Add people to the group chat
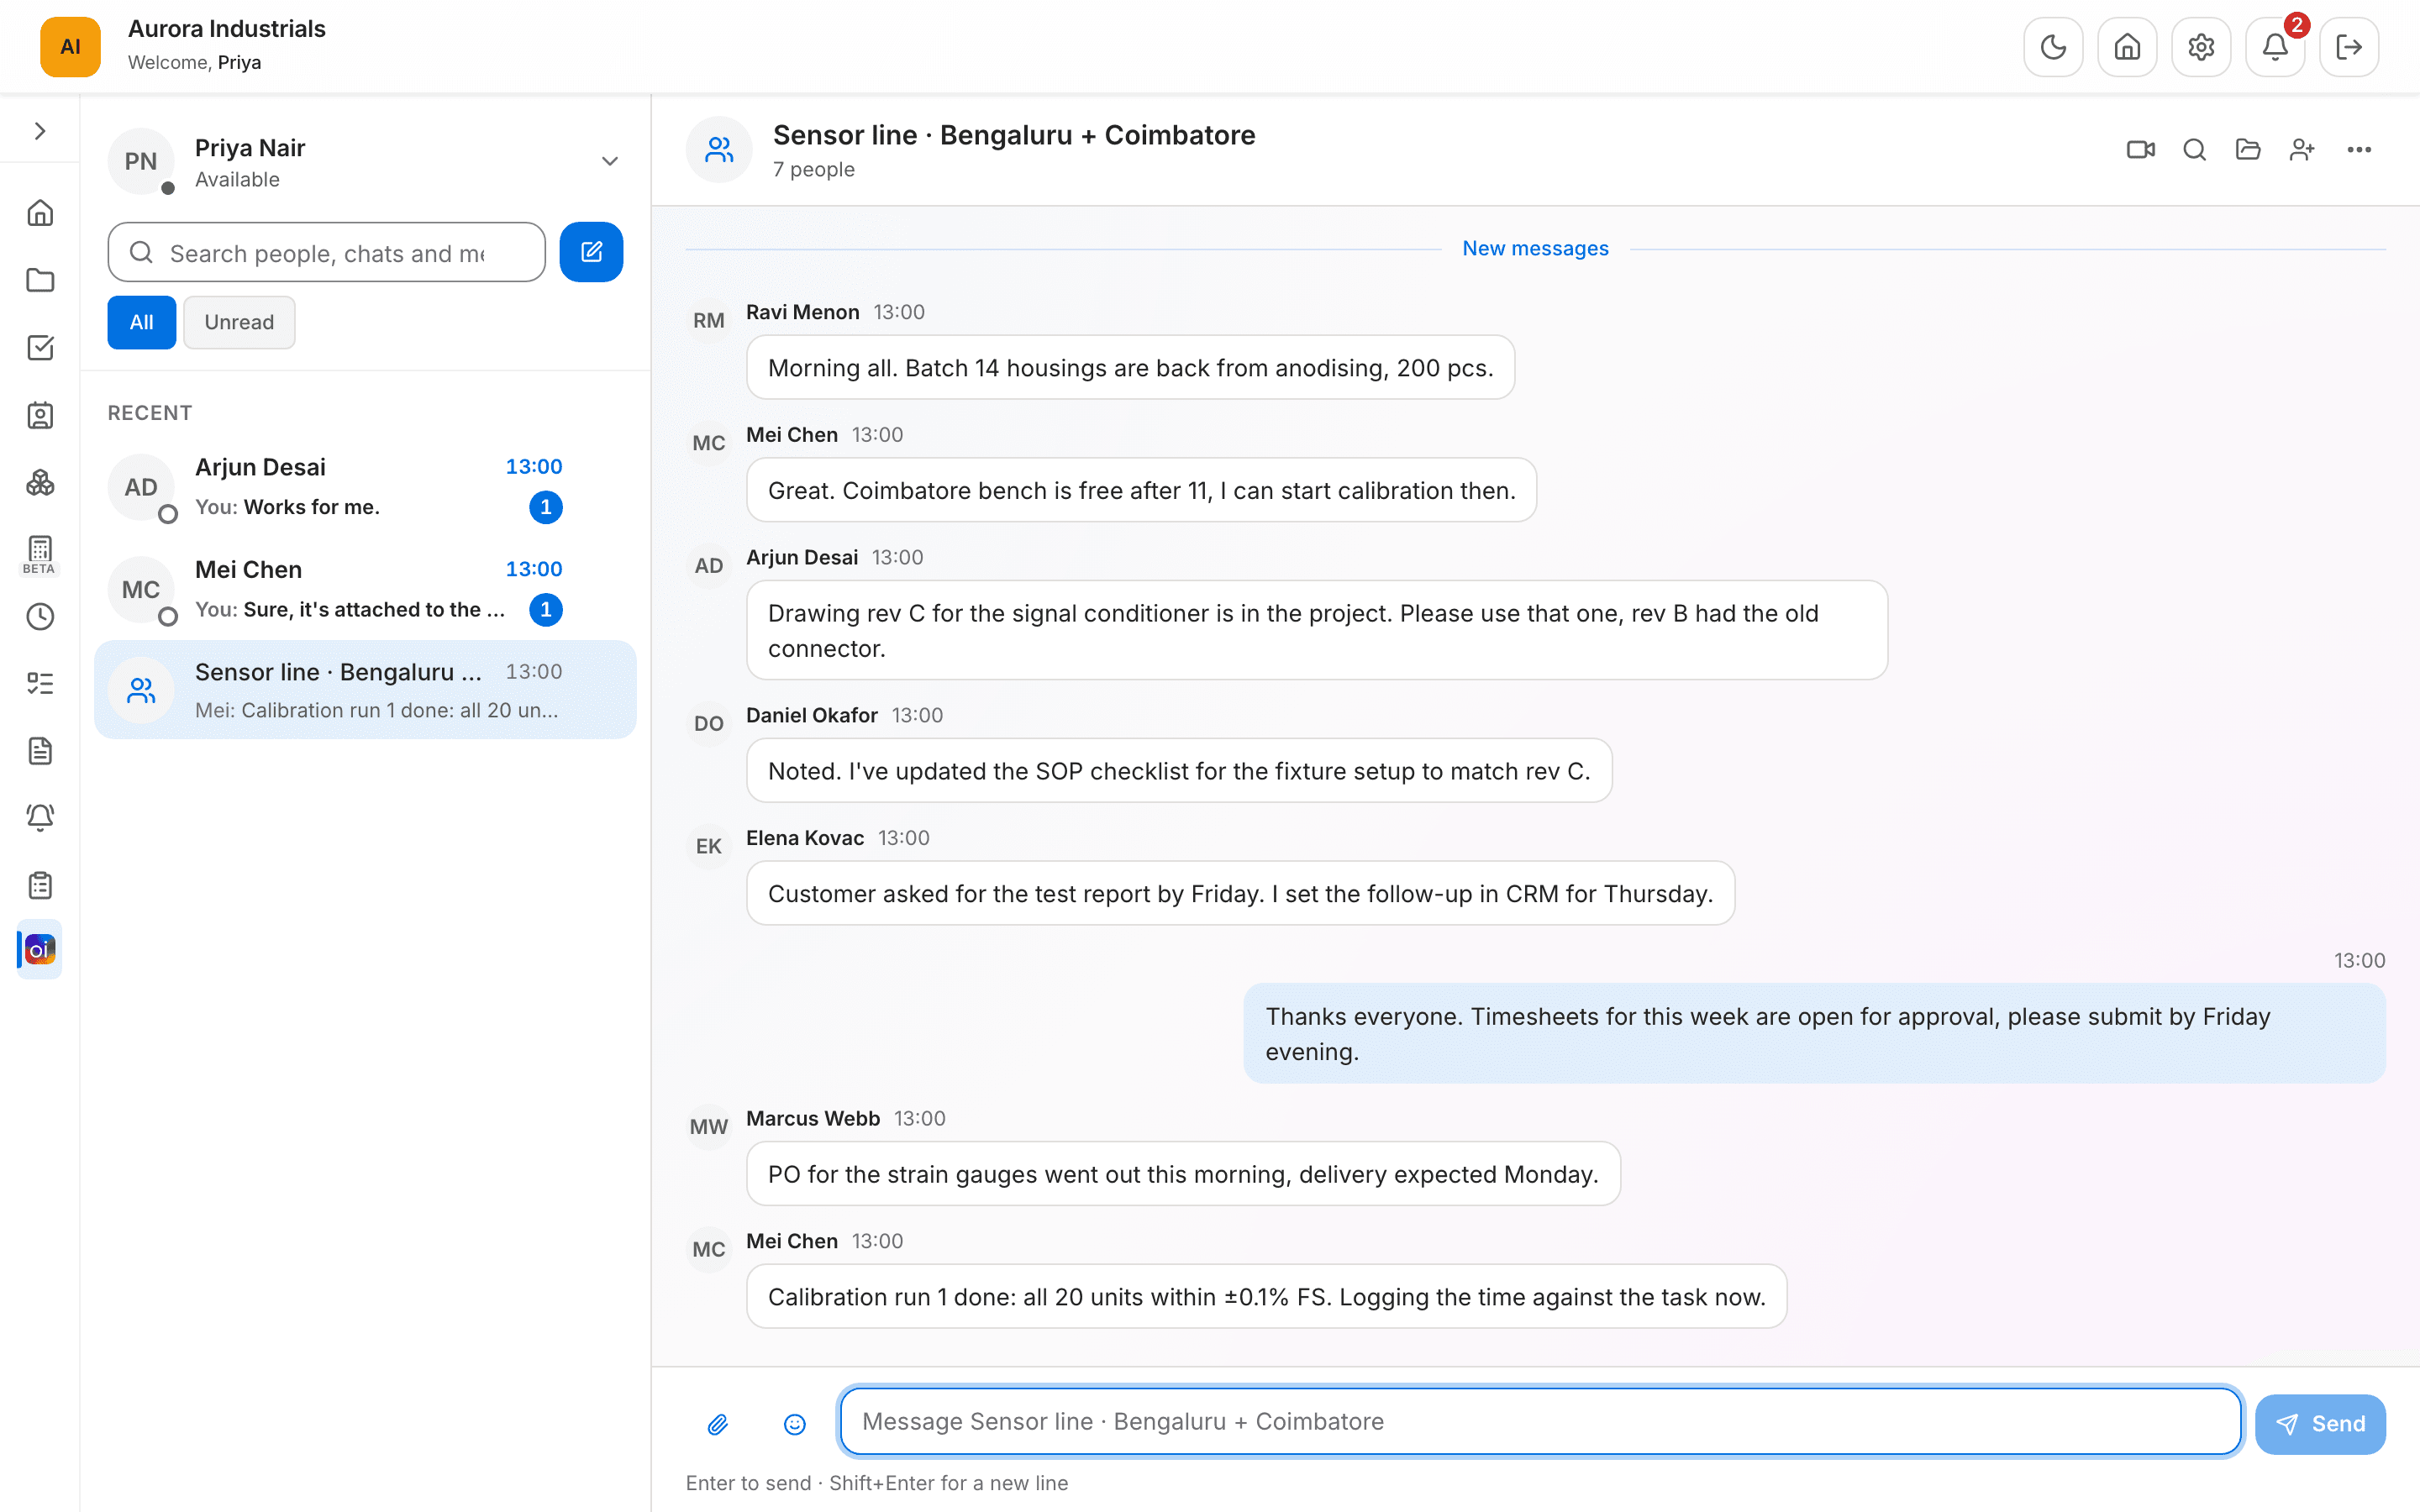The width and height of the screenshot is (2420, 1512). (2302, 150)
